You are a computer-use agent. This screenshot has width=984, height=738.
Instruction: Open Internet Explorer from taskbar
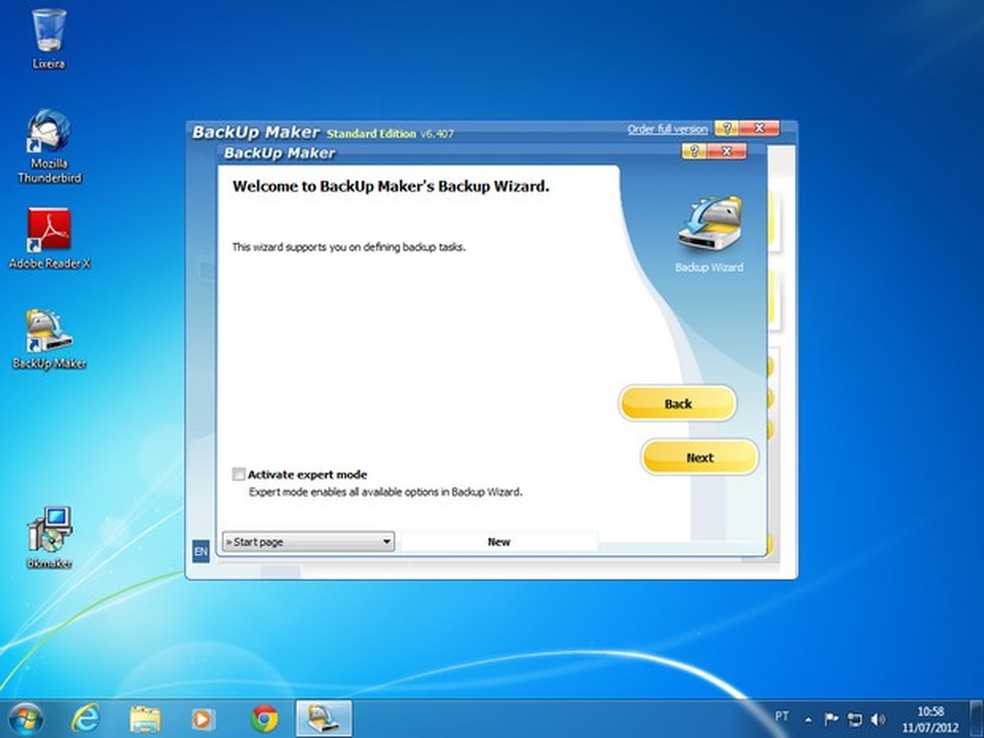click(x=86, y=717)
